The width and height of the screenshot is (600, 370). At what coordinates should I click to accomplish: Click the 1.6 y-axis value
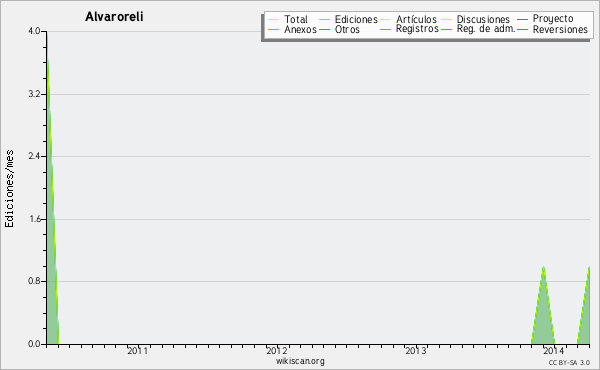pyautogui.click(x=34, y=219)
